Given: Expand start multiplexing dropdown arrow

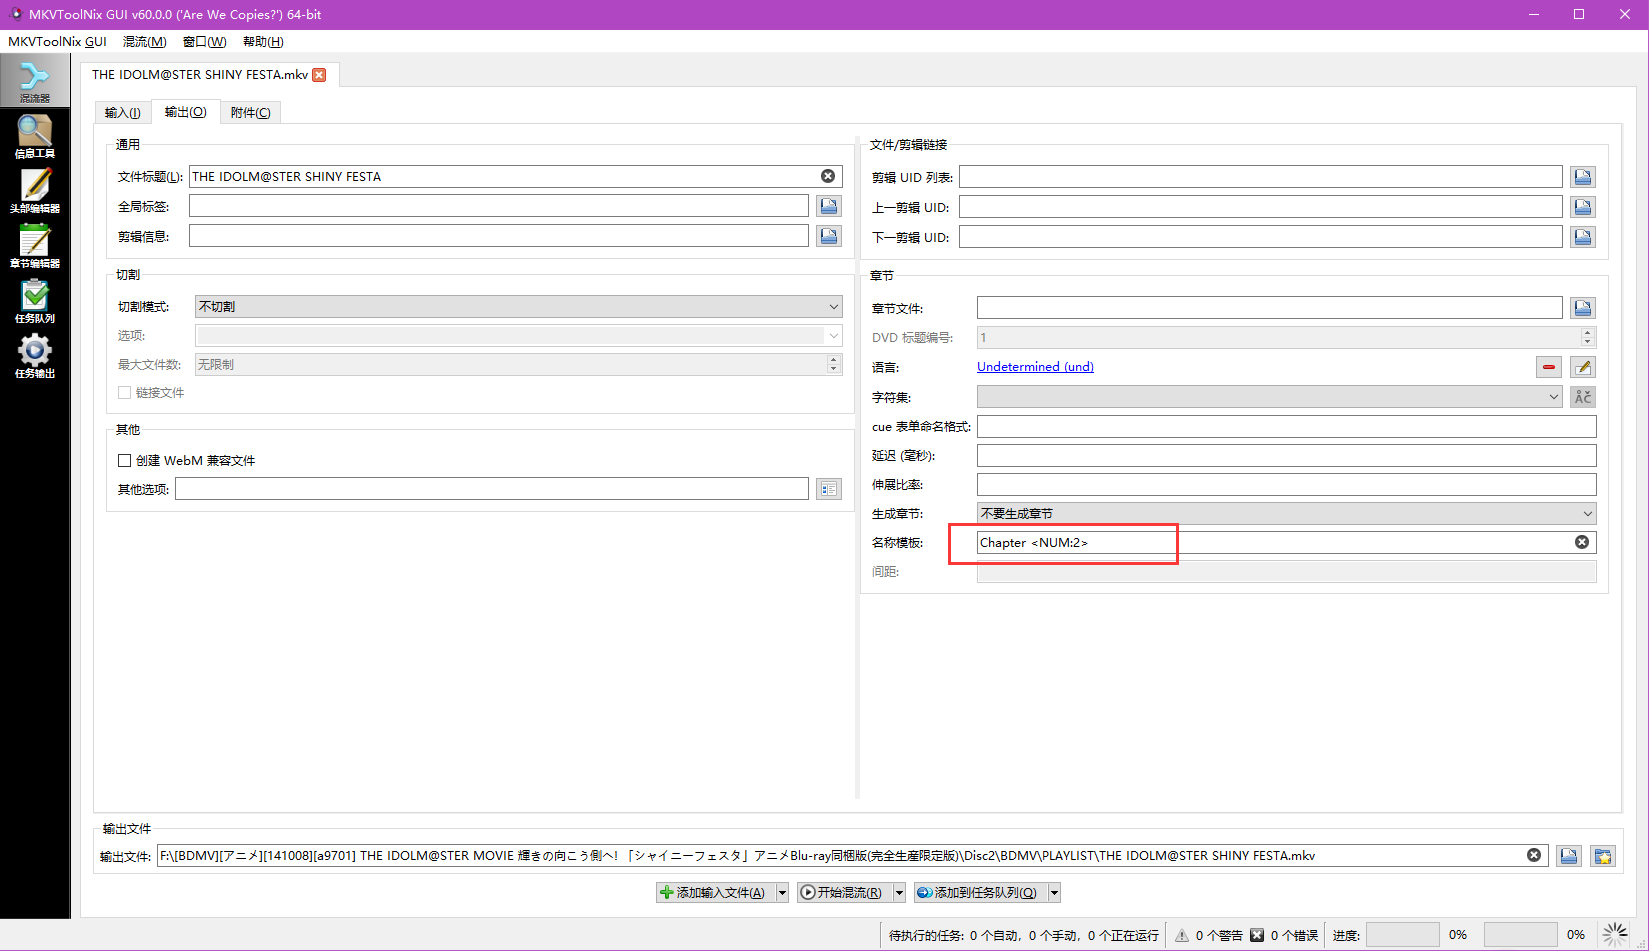Looking at the screenshot, I should tap(899, 892).
